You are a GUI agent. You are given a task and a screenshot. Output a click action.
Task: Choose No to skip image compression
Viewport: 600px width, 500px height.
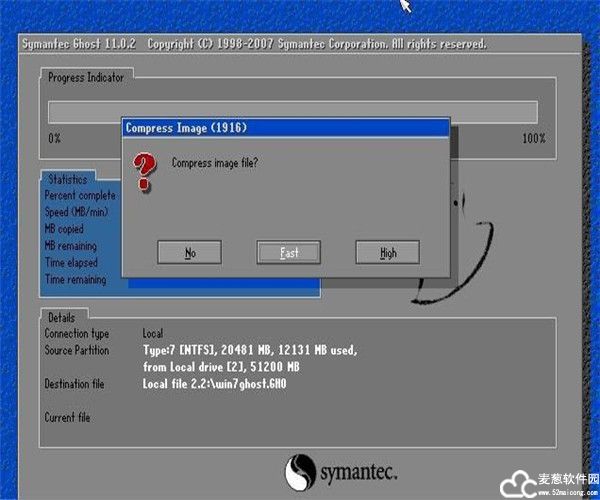click(x=189, y=253)
